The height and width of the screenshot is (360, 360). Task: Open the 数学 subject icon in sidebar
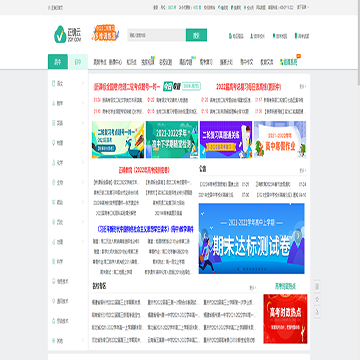pos(54,103)
